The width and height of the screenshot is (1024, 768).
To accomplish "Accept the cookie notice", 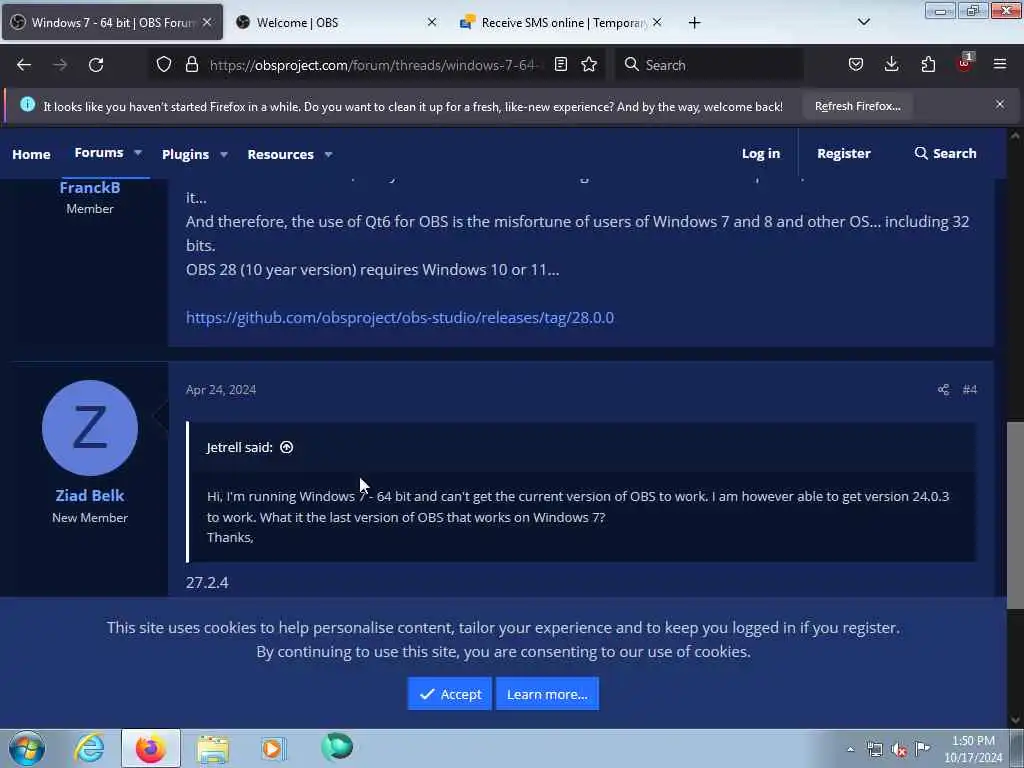I will pos(449,694).
